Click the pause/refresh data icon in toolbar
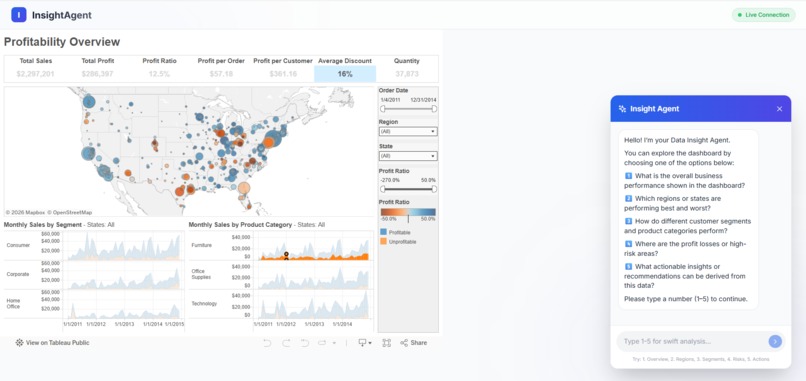The image size is (806, 381). pos(322,343)
